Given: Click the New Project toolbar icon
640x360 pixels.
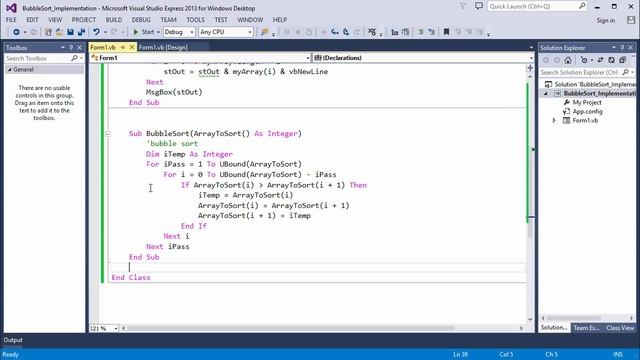Looking at the screenshot, I should click(48, 32).
